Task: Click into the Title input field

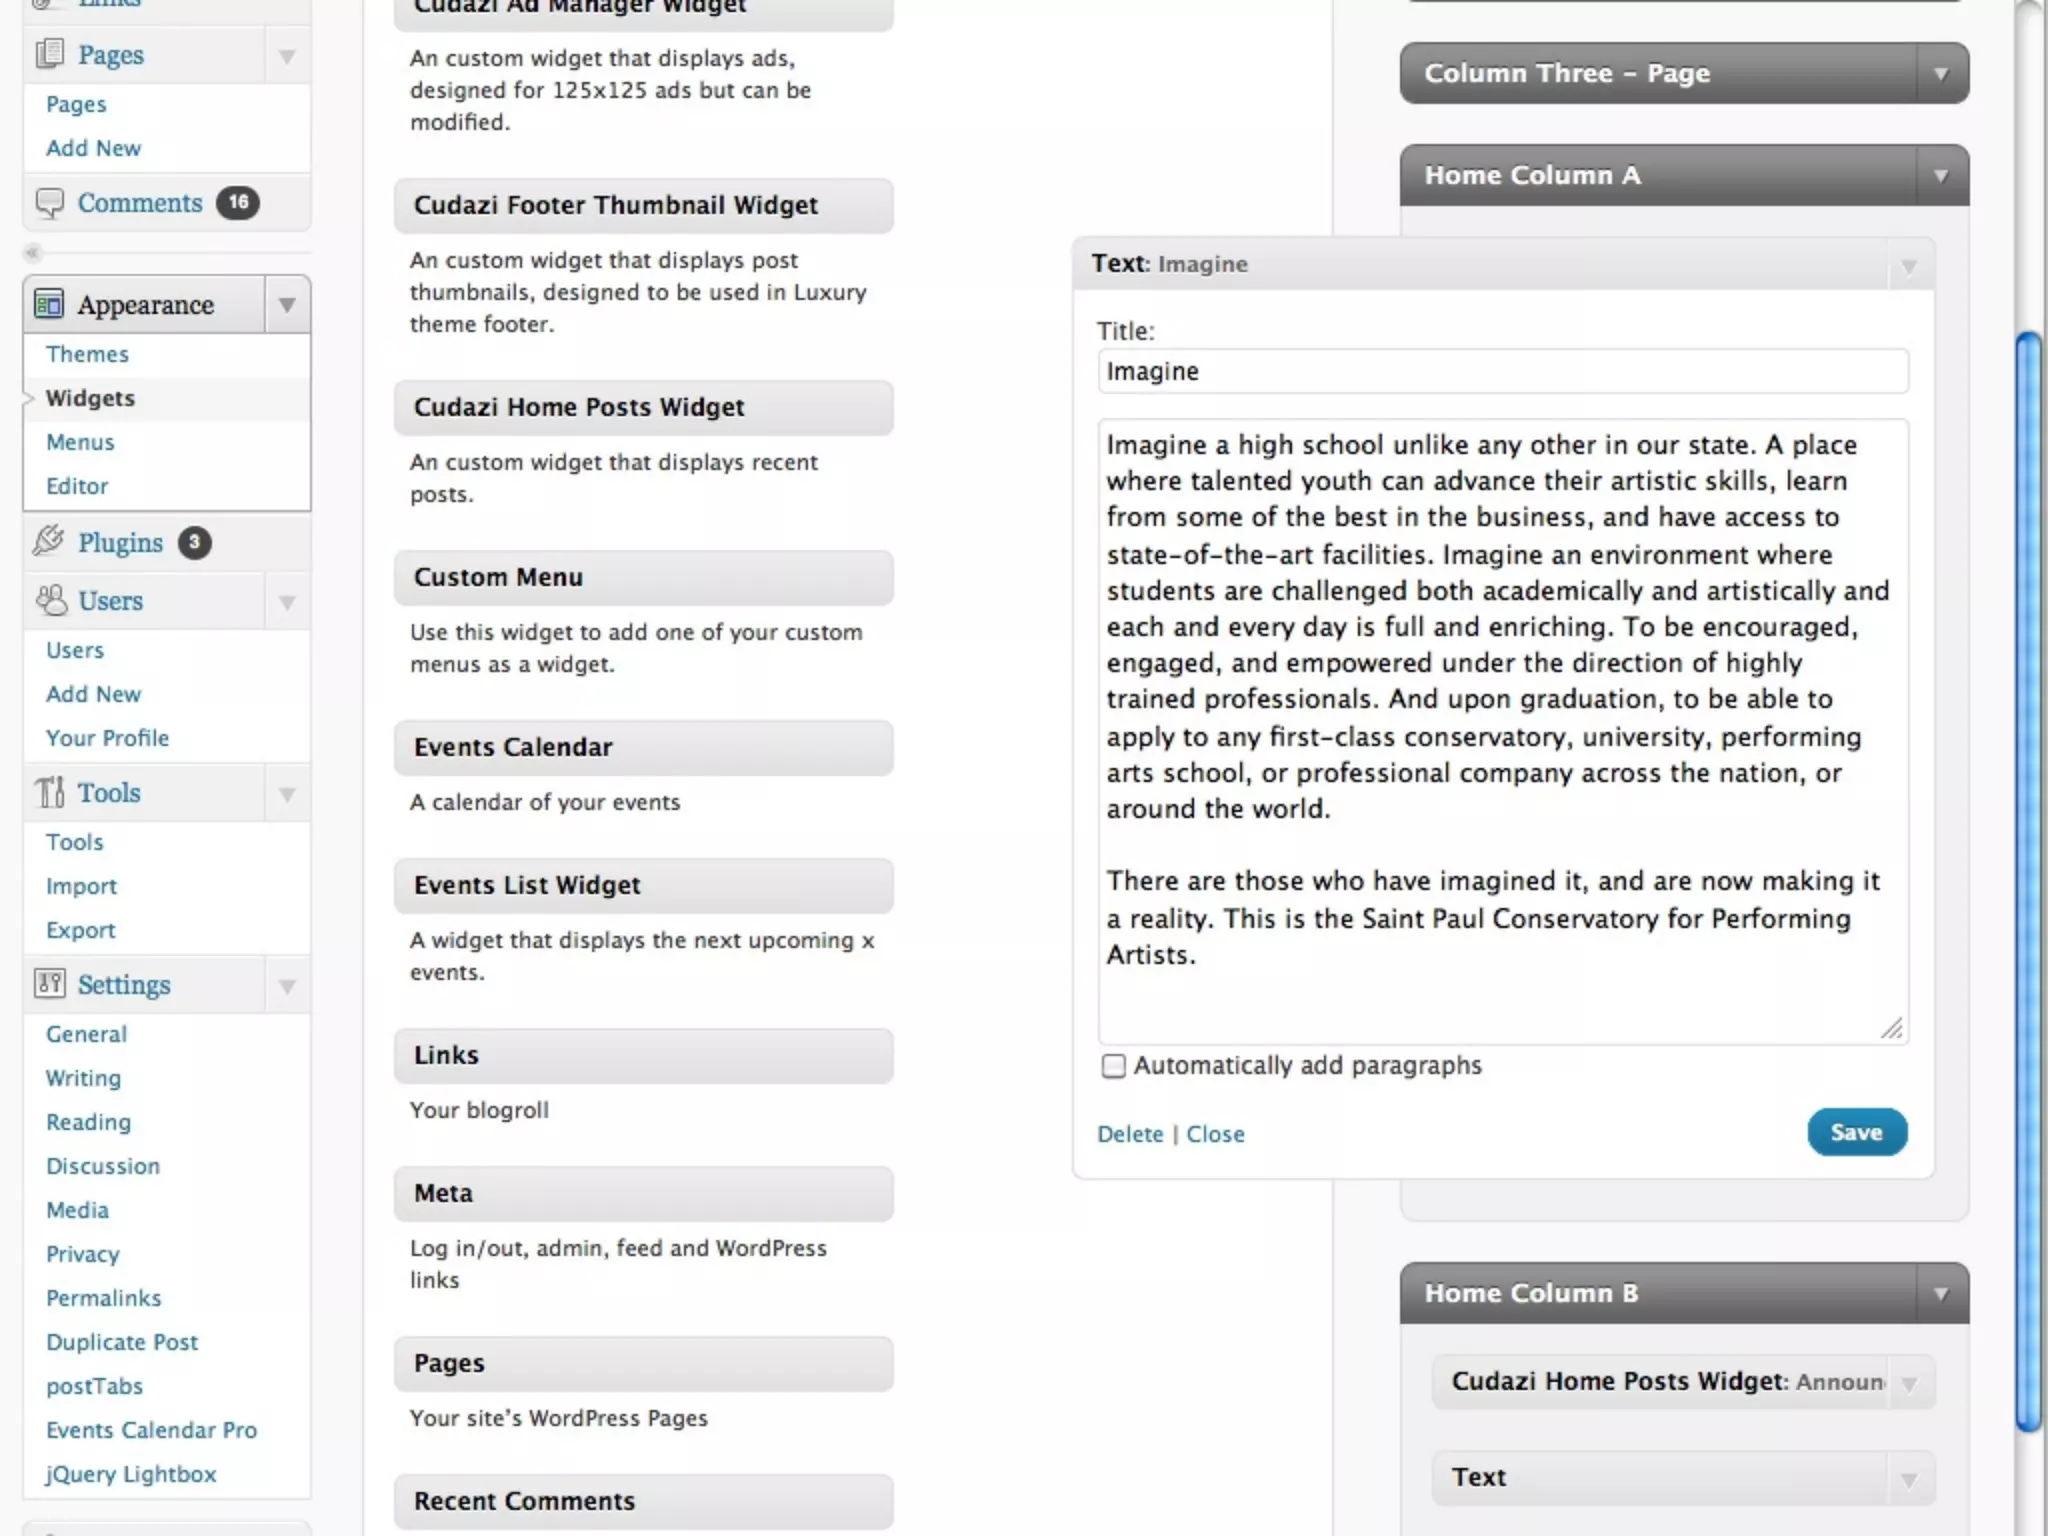Action: [1502, 371]
